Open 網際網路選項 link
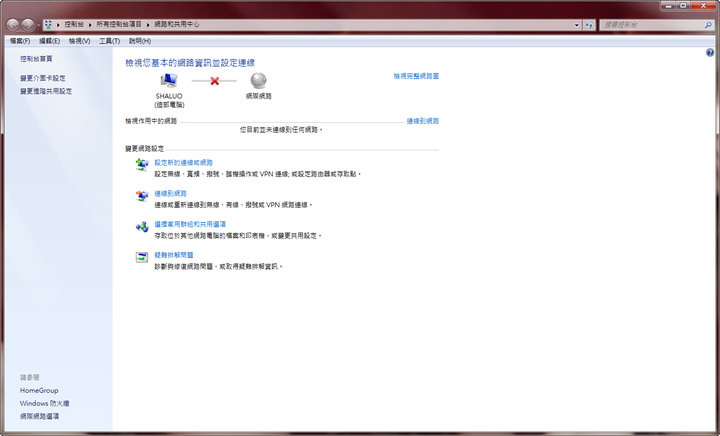Screen dimensions: 720x436 click(39, 416)
